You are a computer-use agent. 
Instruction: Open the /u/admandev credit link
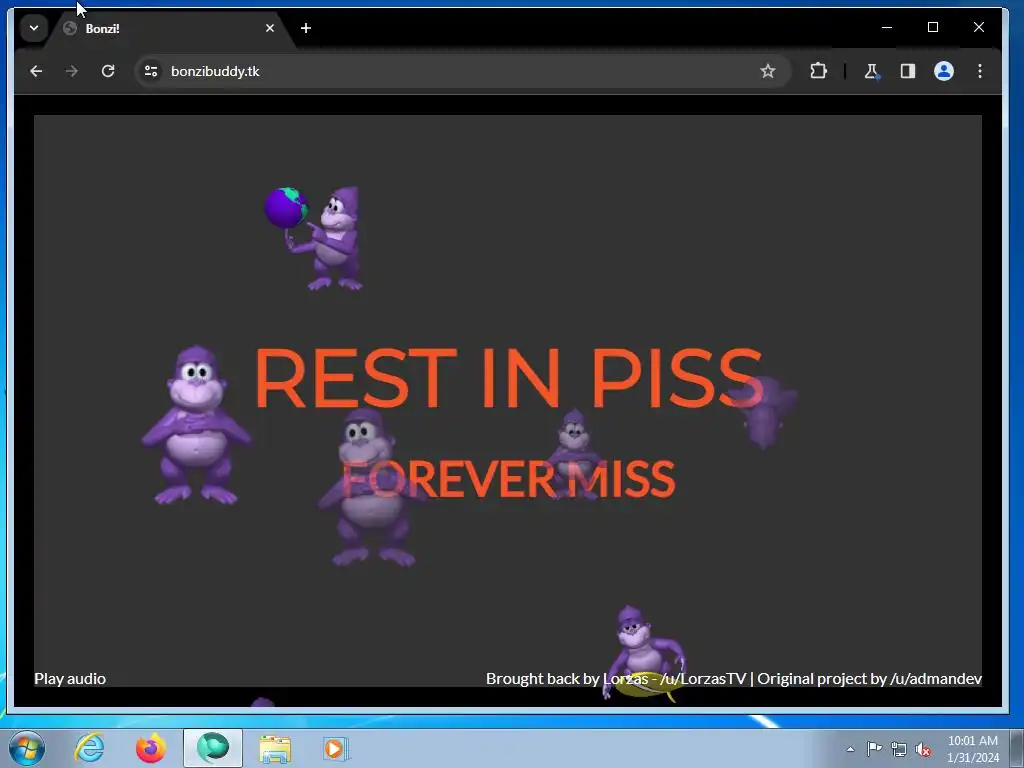pyautogui.click(x=936, y=679)
